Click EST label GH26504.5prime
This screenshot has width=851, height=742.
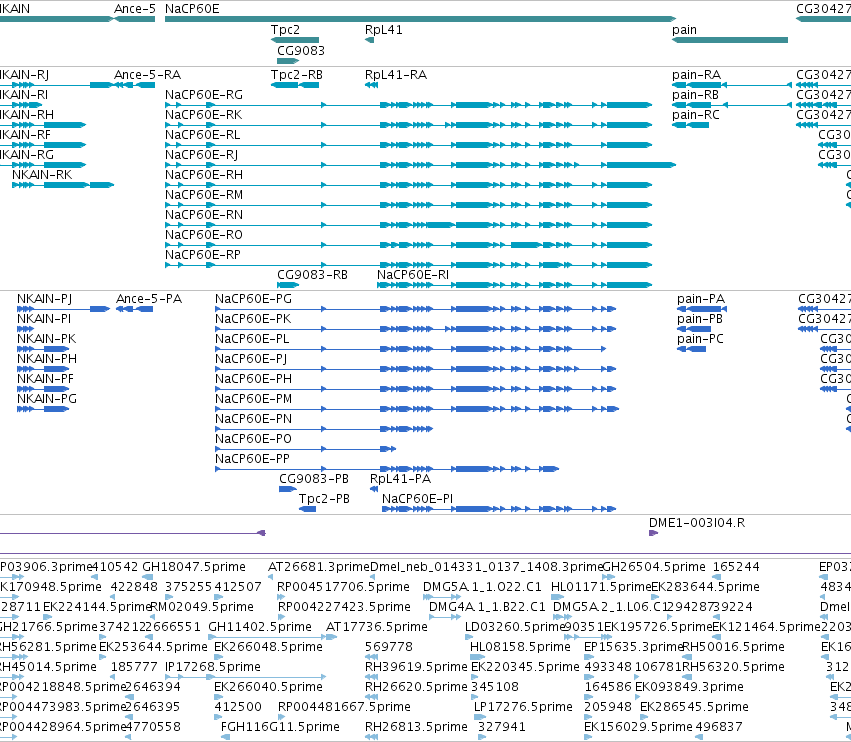[x=654, y=567]
